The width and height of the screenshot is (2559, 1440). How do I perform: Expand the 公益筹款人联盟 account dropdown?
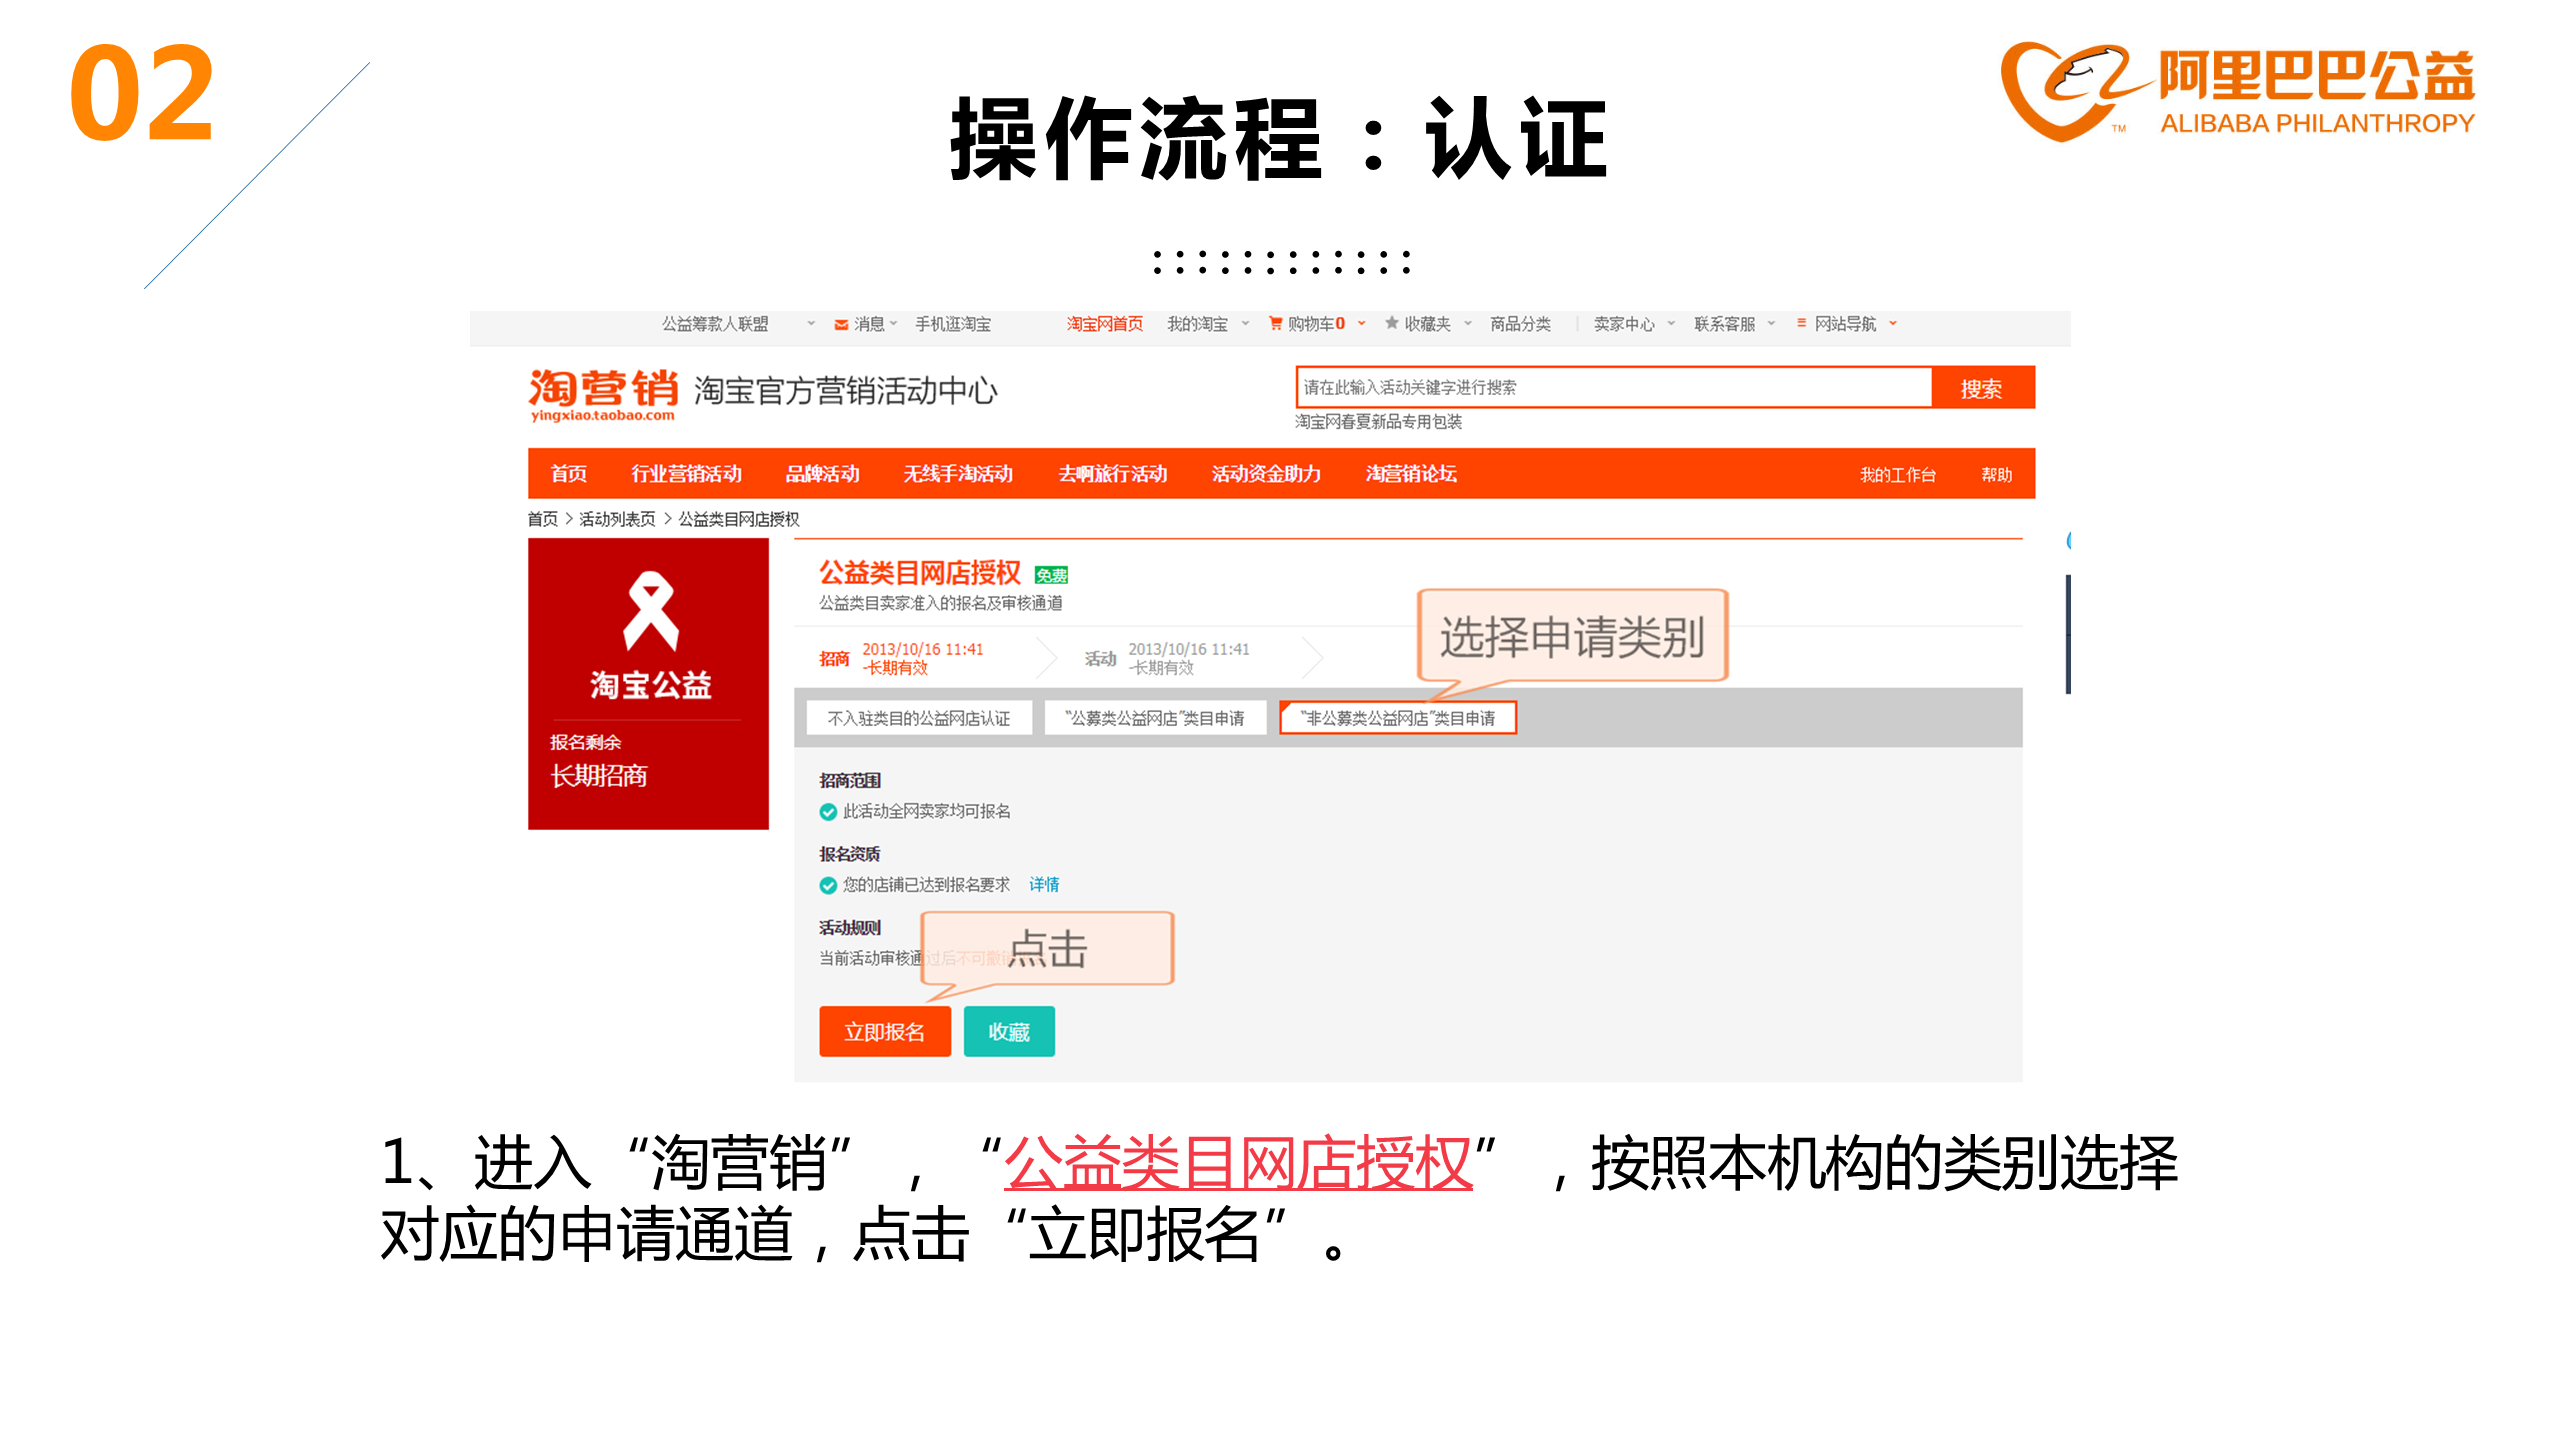[x=811, y=324]
